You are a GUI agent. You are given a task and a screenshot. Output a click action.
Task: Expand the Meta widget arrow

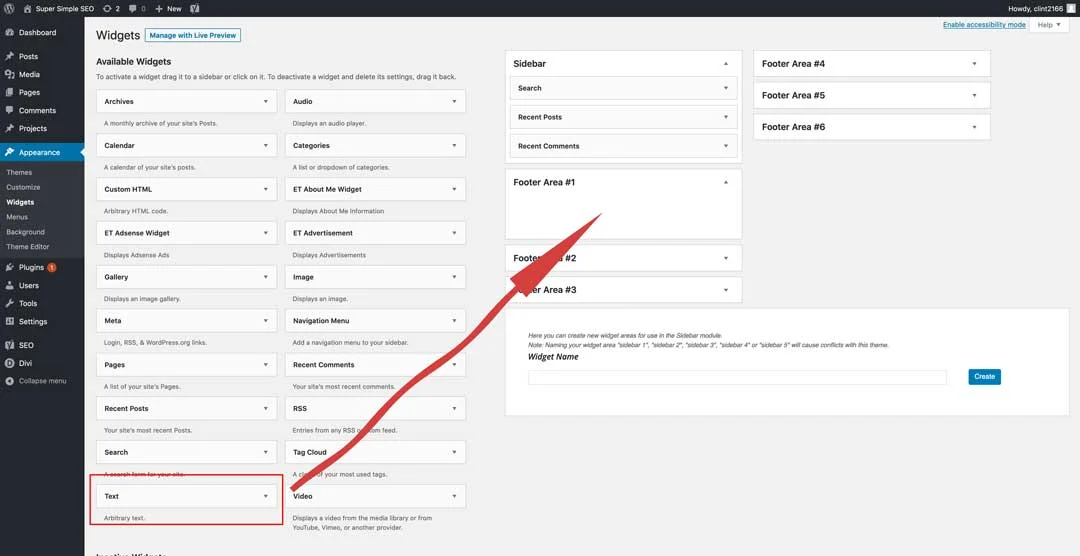(x=266, y=320)
